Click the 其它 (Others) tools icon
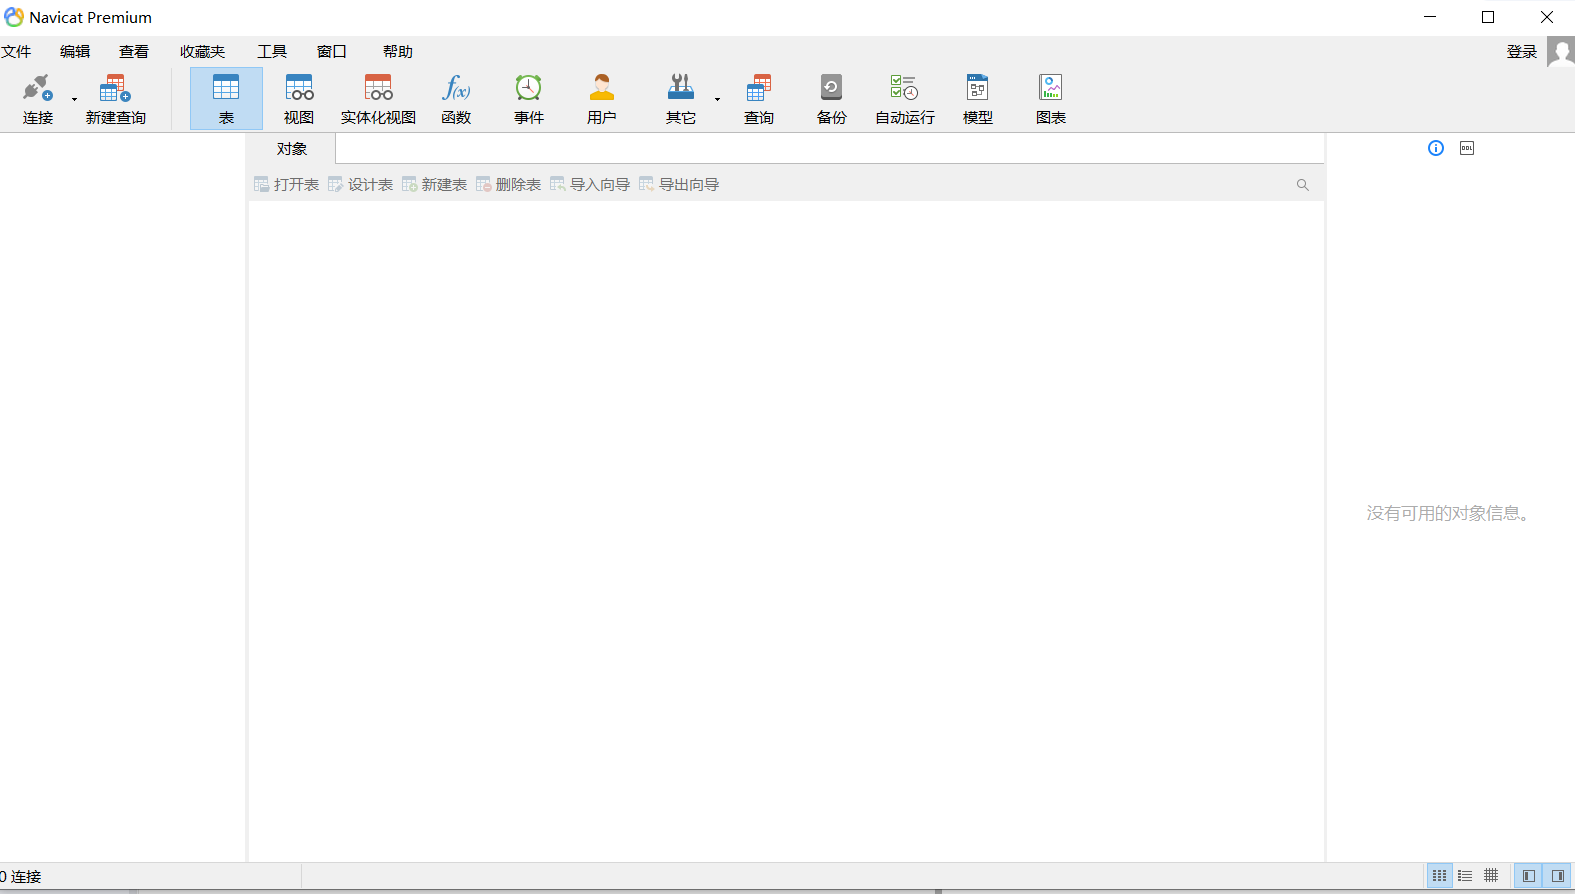This screenshot has height=894, width=1575. (681, 98)
